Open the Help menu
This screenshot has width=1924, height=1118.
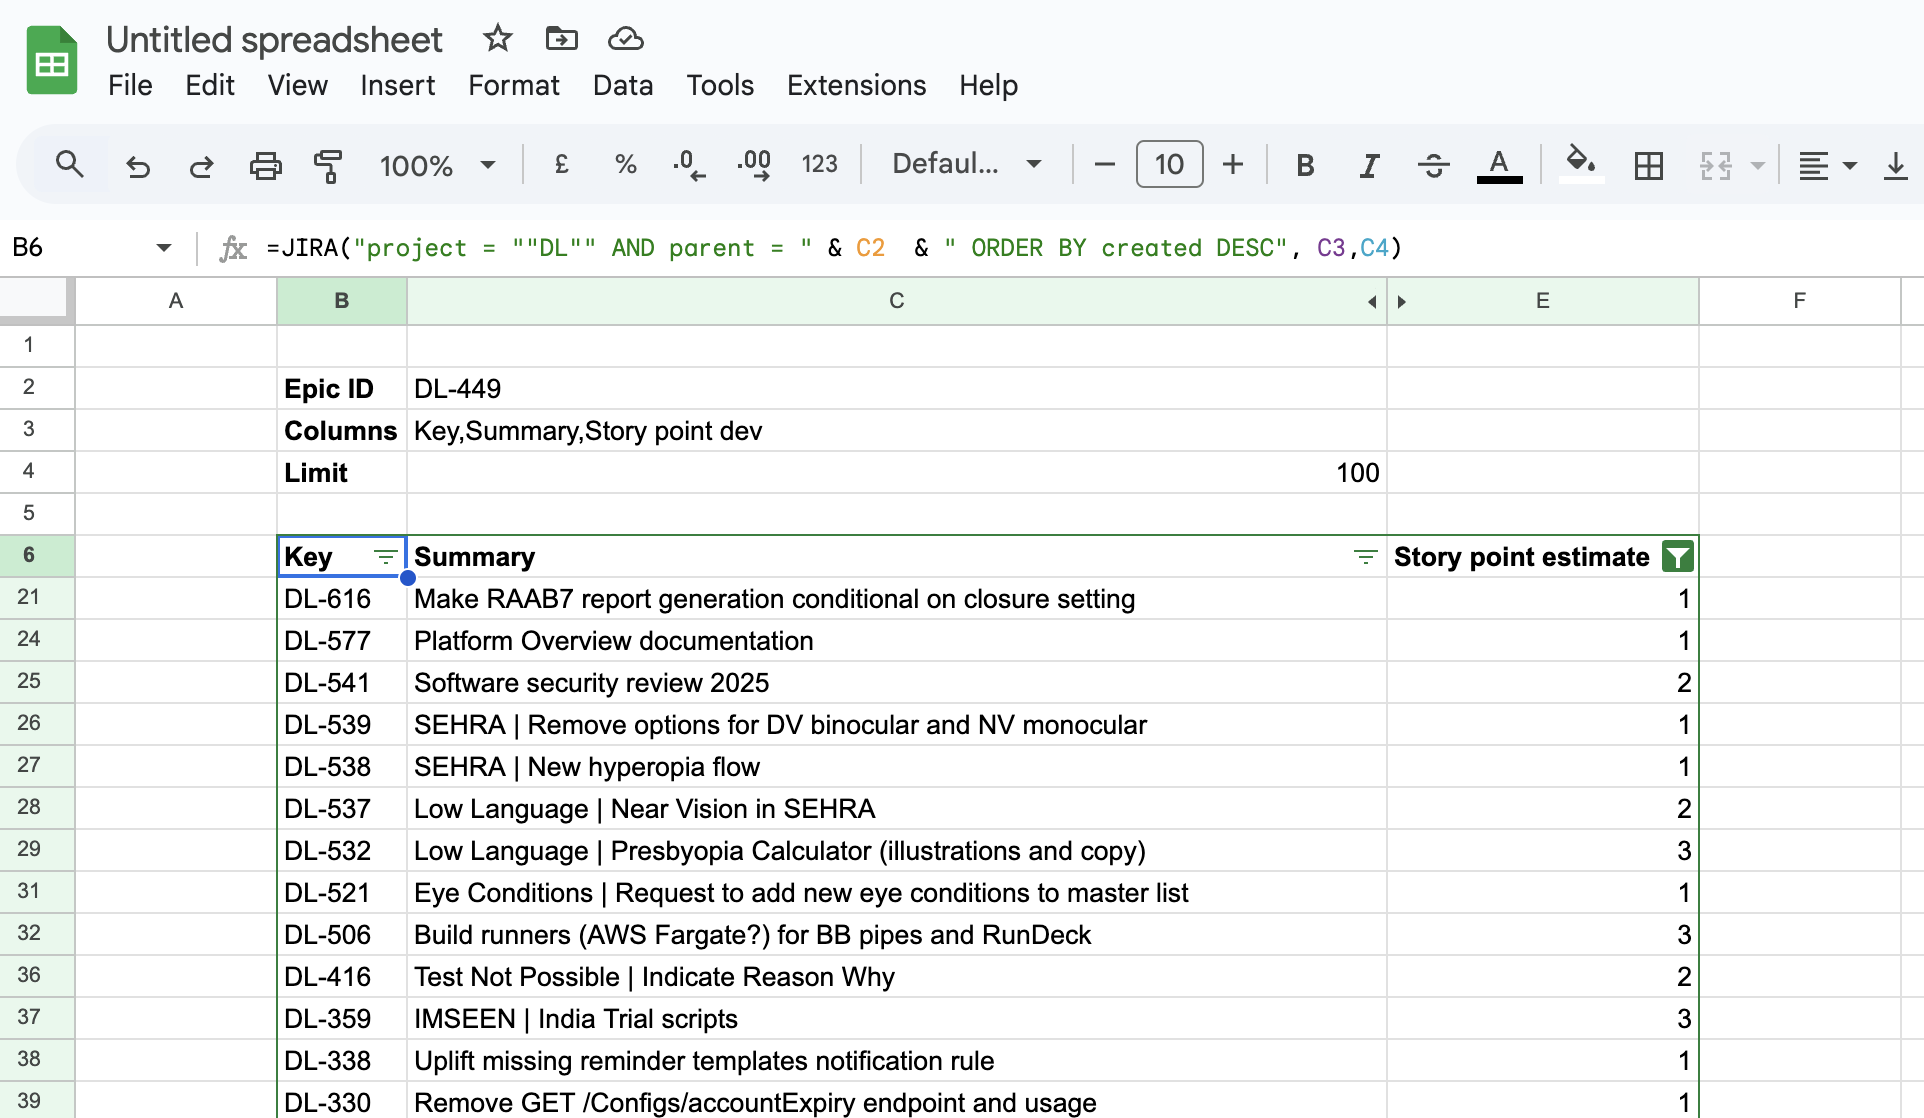pyautogui.click(x=988, y=85)
